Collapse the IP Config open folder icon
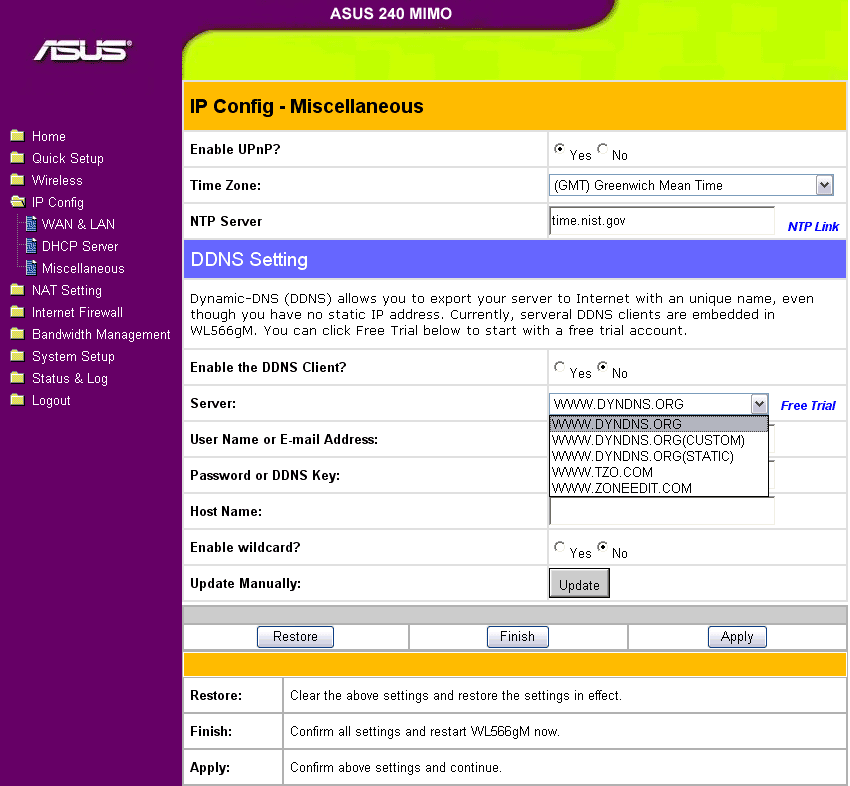The height and width of the screenshot is (786, 850). [x=17, y=202]
